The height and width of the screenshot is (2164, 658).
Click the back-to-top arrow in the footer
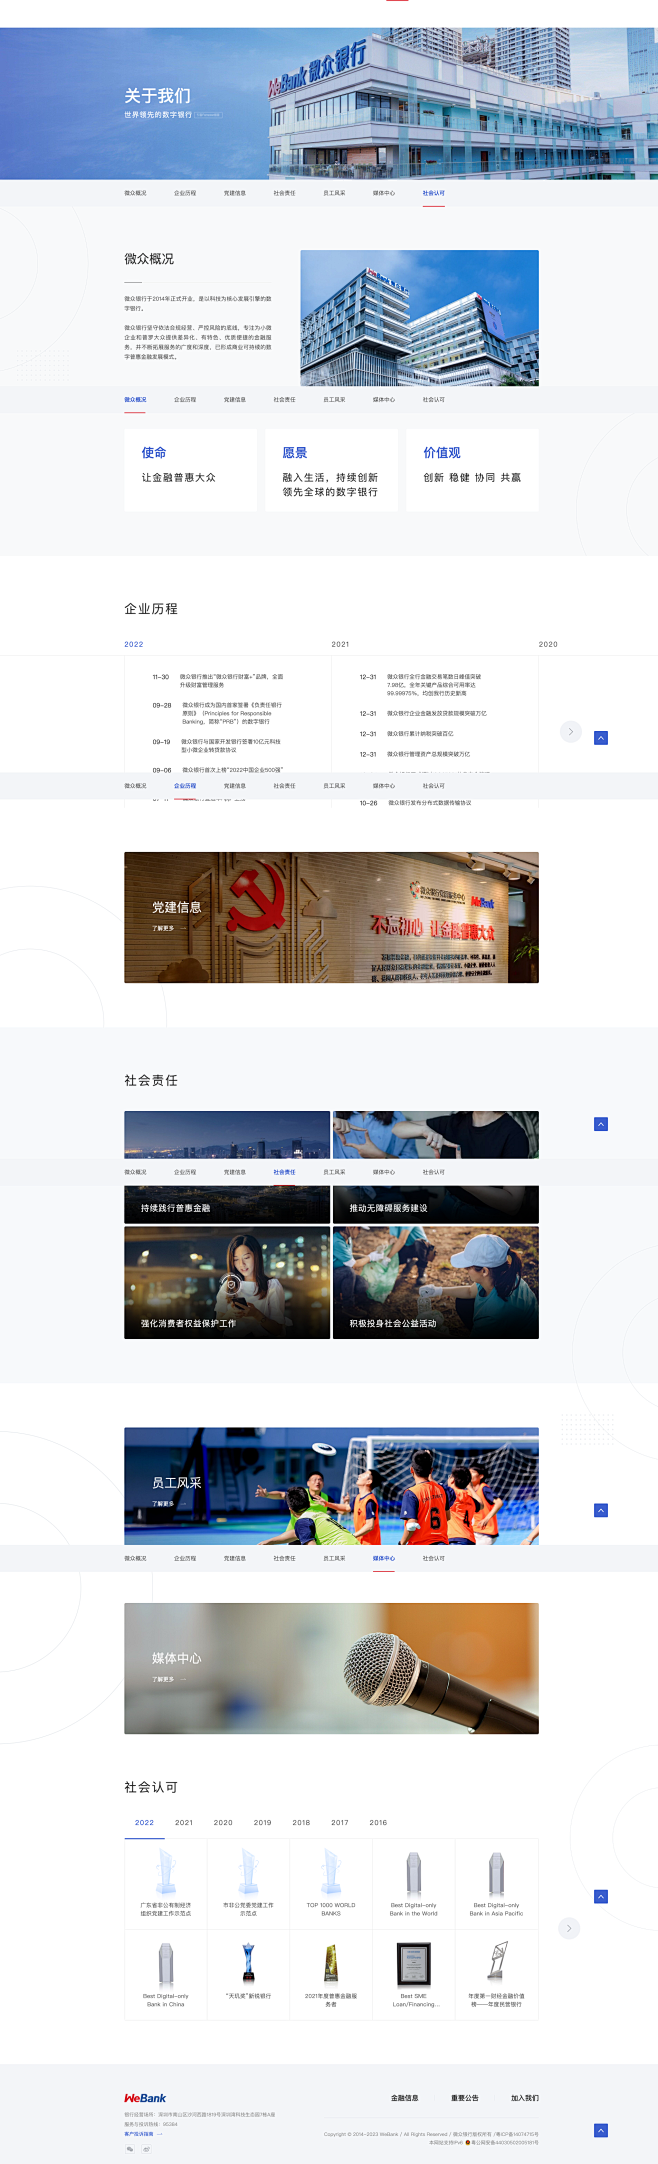(x=601, y=2130)
